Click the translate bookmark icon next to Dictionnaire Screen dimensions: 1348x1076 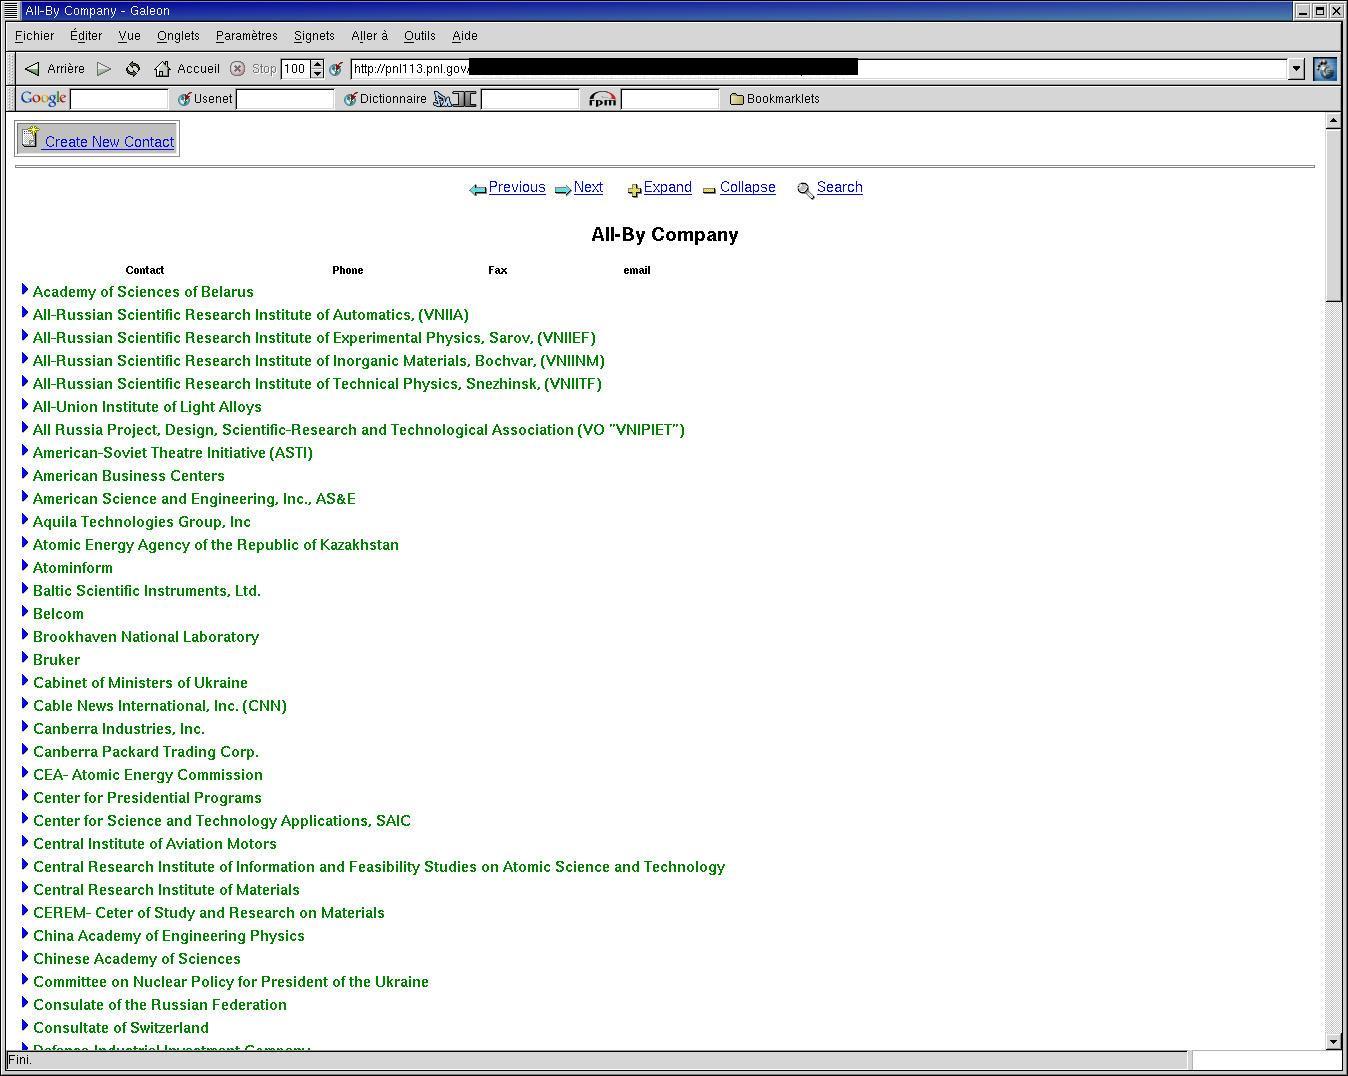(x=456, y=99)
